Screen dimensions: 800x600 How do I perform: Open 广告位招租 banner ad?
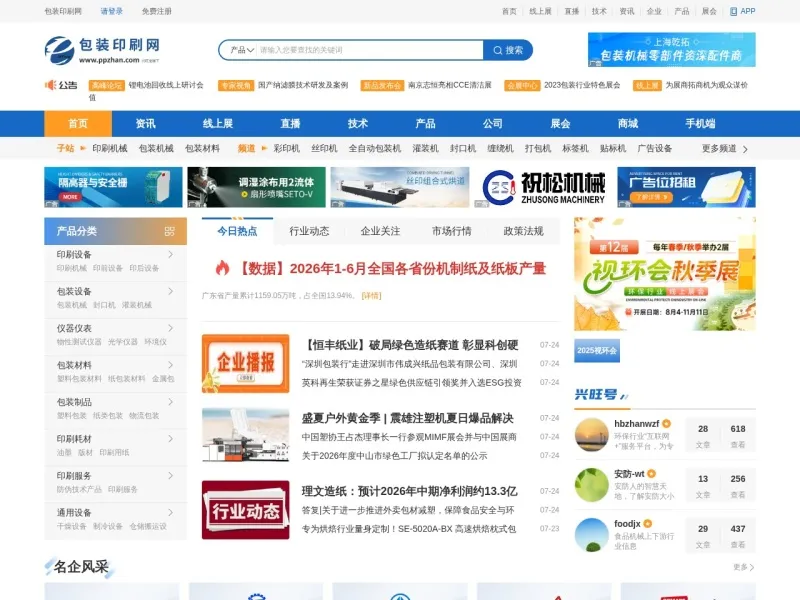coord(686,187)
